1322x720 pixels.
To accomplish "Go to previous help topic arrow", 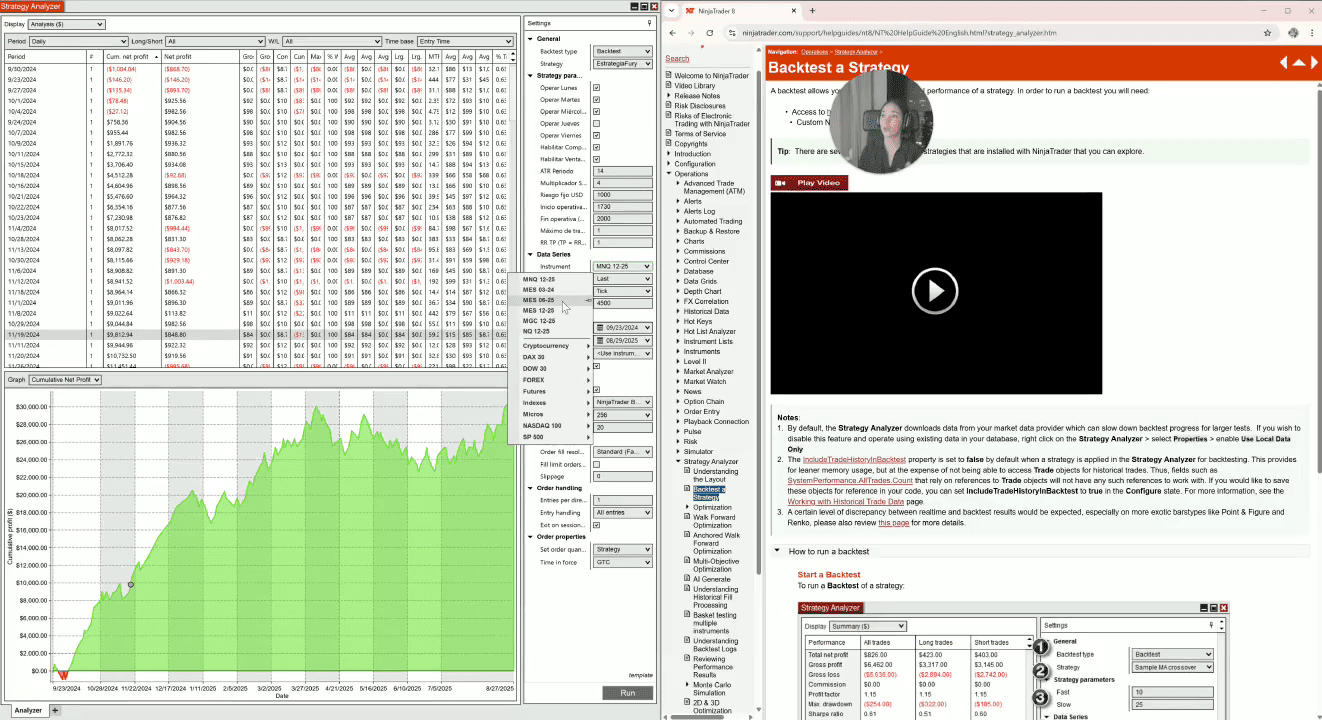I will point(1284,62).
